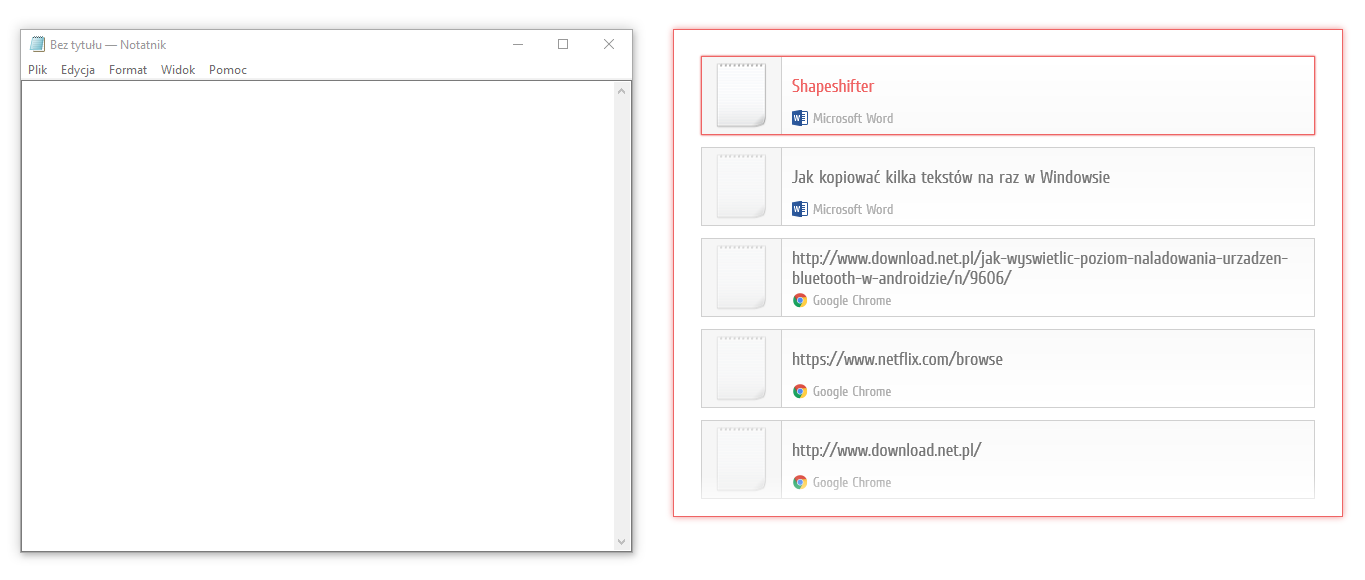This screenshot has height=580, width=1365.
Task: Click the notepad thumbnail beside the bluetooth-w-androidzie URL
Action: [742, 277]
